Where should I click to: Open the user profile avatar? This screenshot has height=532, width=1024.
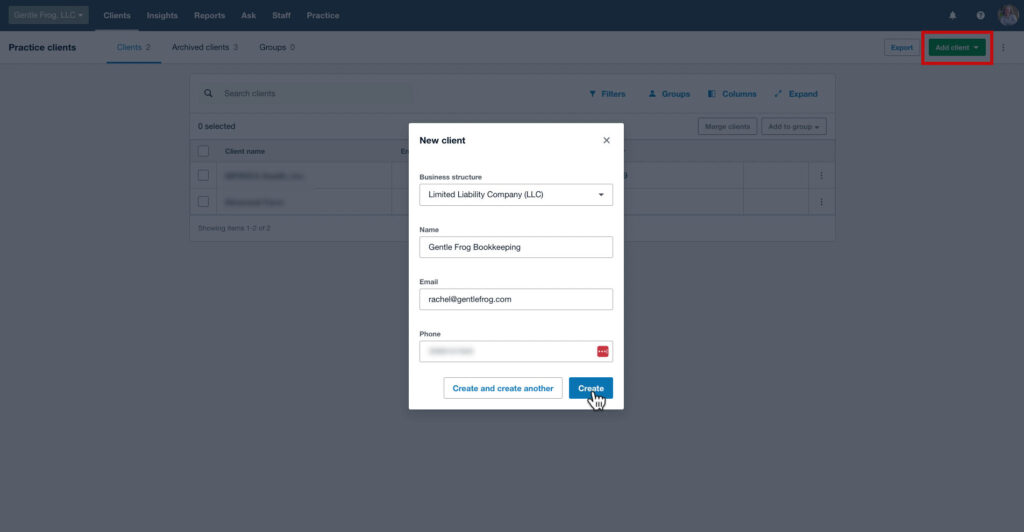pyautogui.click(x=1008, y=14)
